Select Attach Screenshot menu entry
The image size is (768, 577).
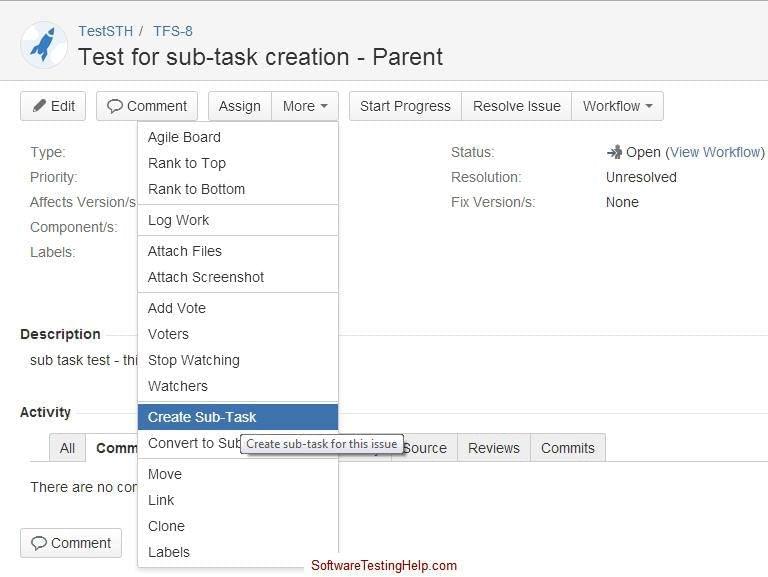point(206,277)
